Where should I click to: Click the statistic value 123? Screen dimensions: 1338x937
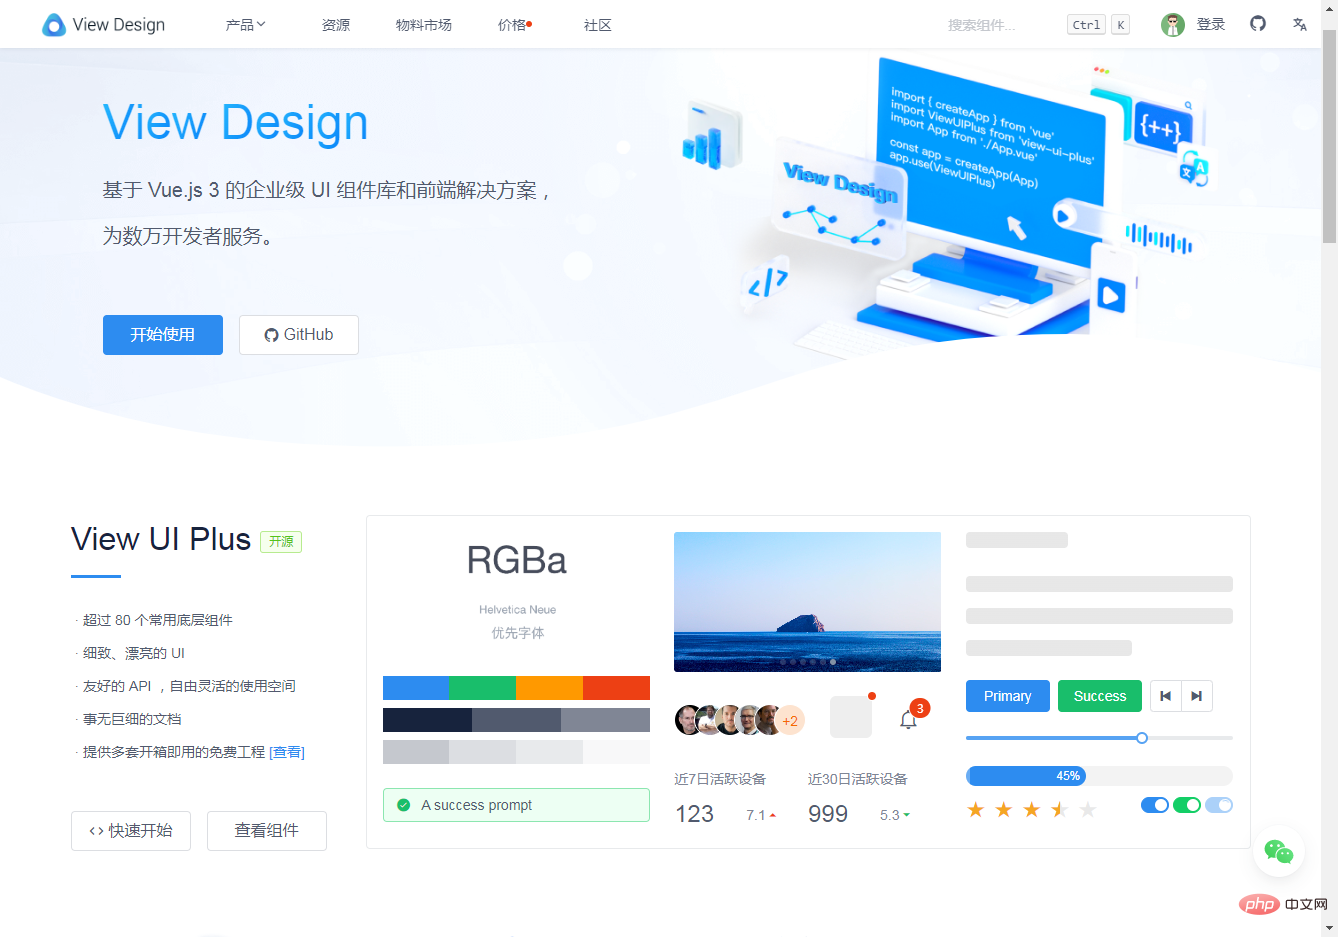coord(695,814)
